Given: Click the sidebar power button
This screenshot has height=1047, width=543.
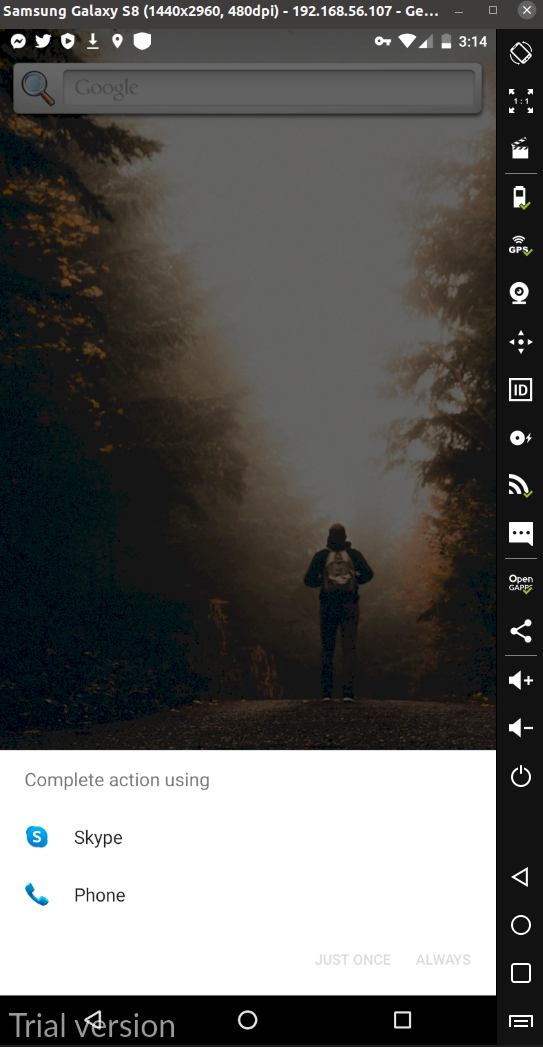Looking at the screenshot, I should point(520,777).
